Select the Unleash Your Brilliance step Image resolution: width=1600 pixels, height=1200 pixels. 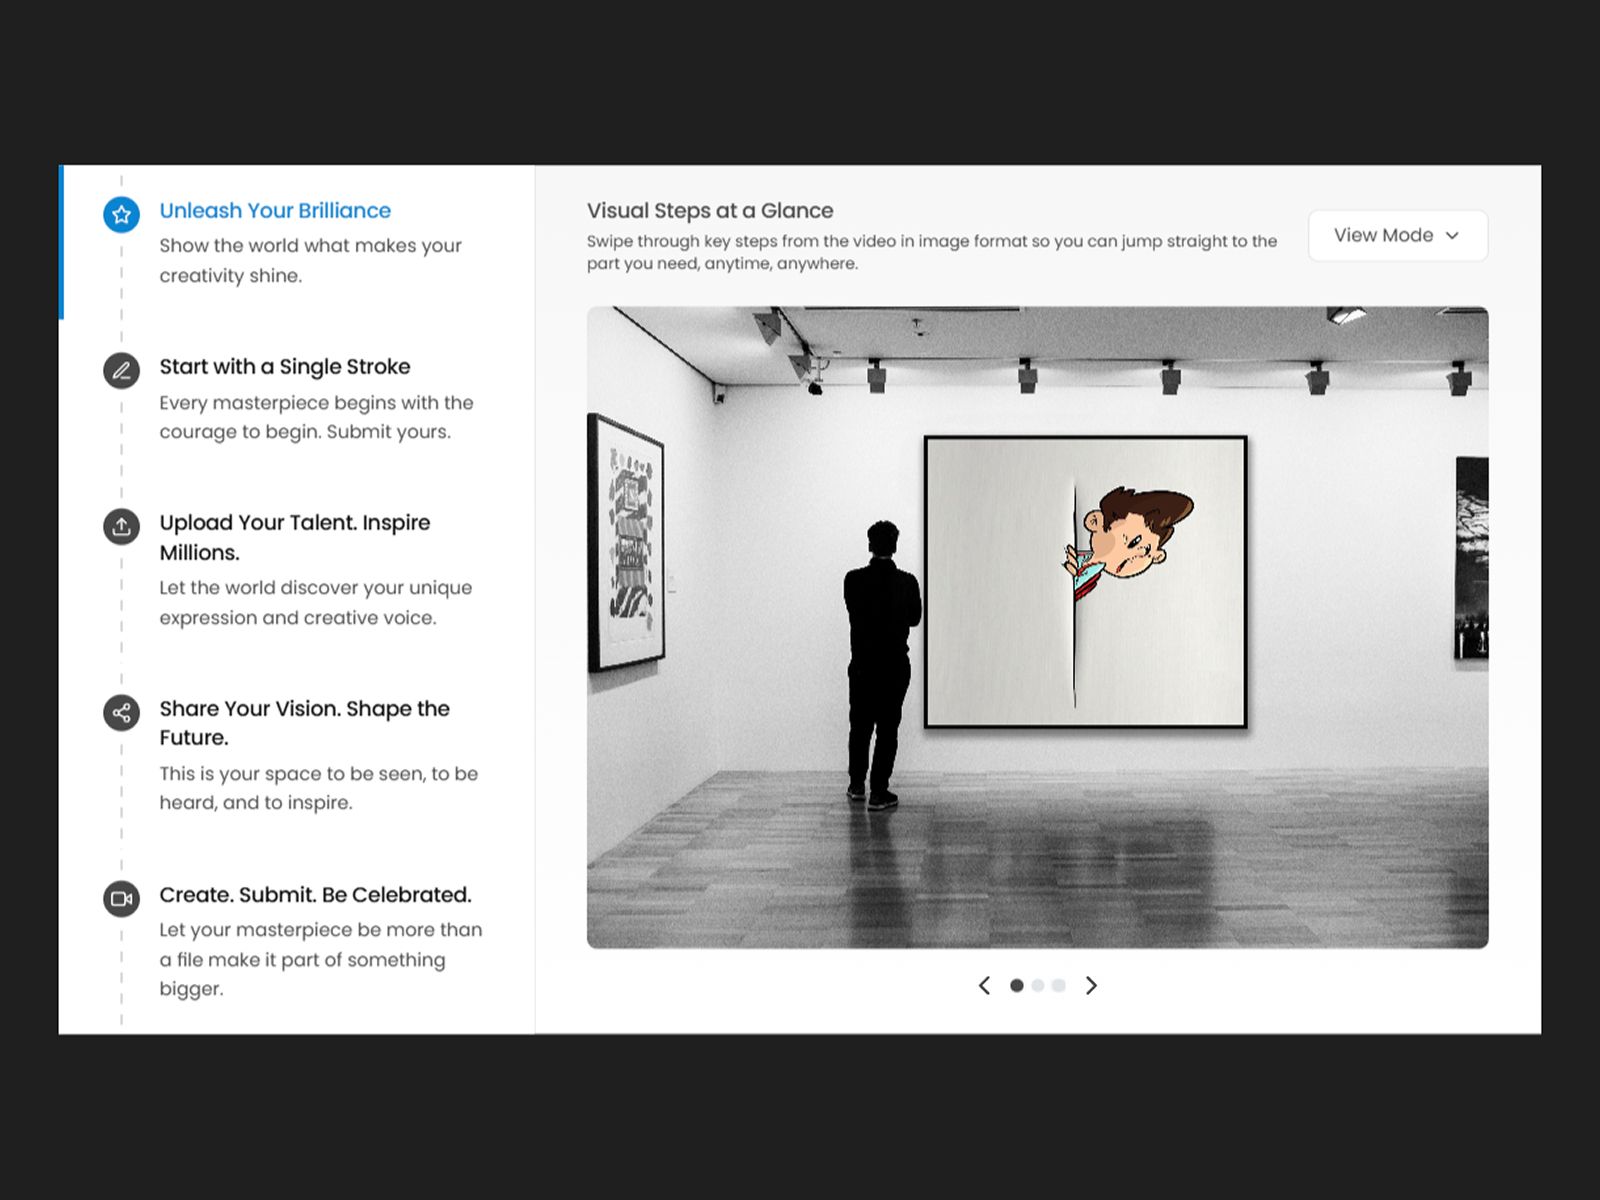[x=275, y=211]
